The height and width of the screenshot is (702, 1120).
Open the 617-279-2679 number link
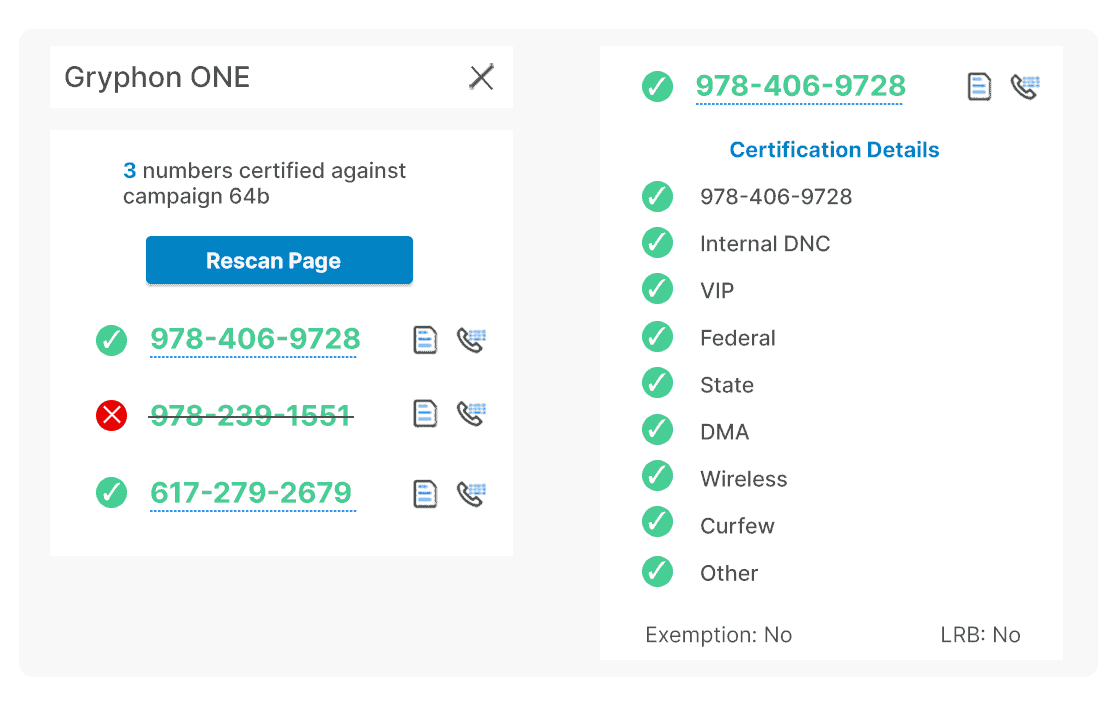(x=251, y=493)
